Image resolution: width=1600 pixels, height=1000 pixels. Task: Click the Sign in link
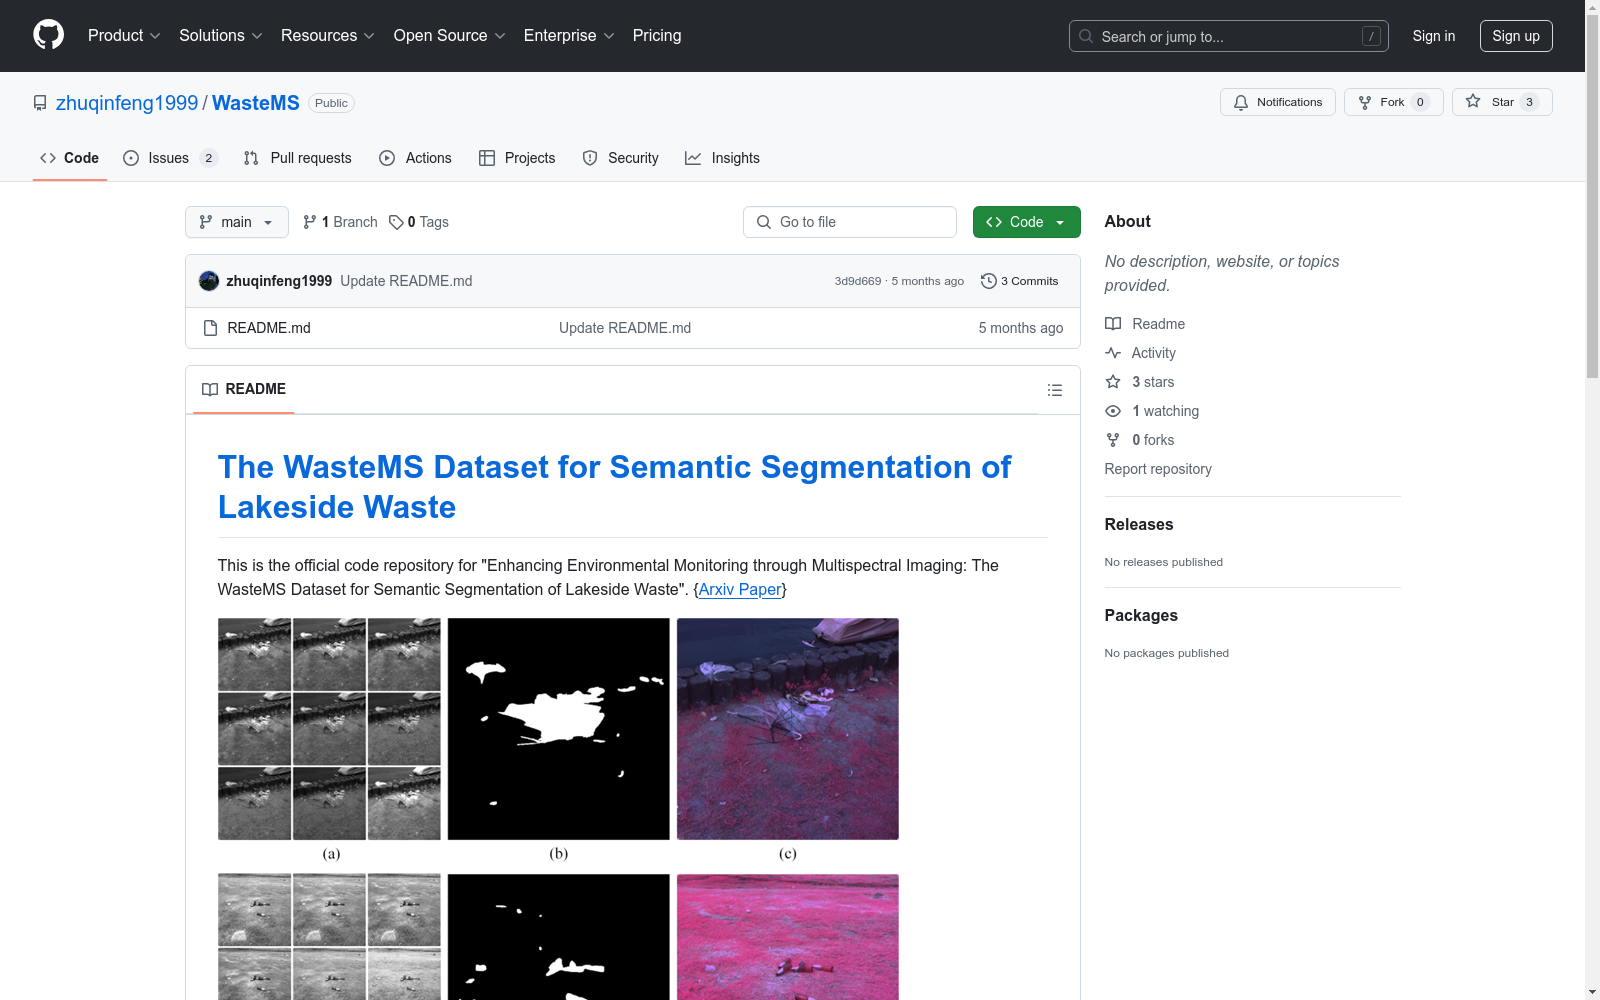(1434, 36)
